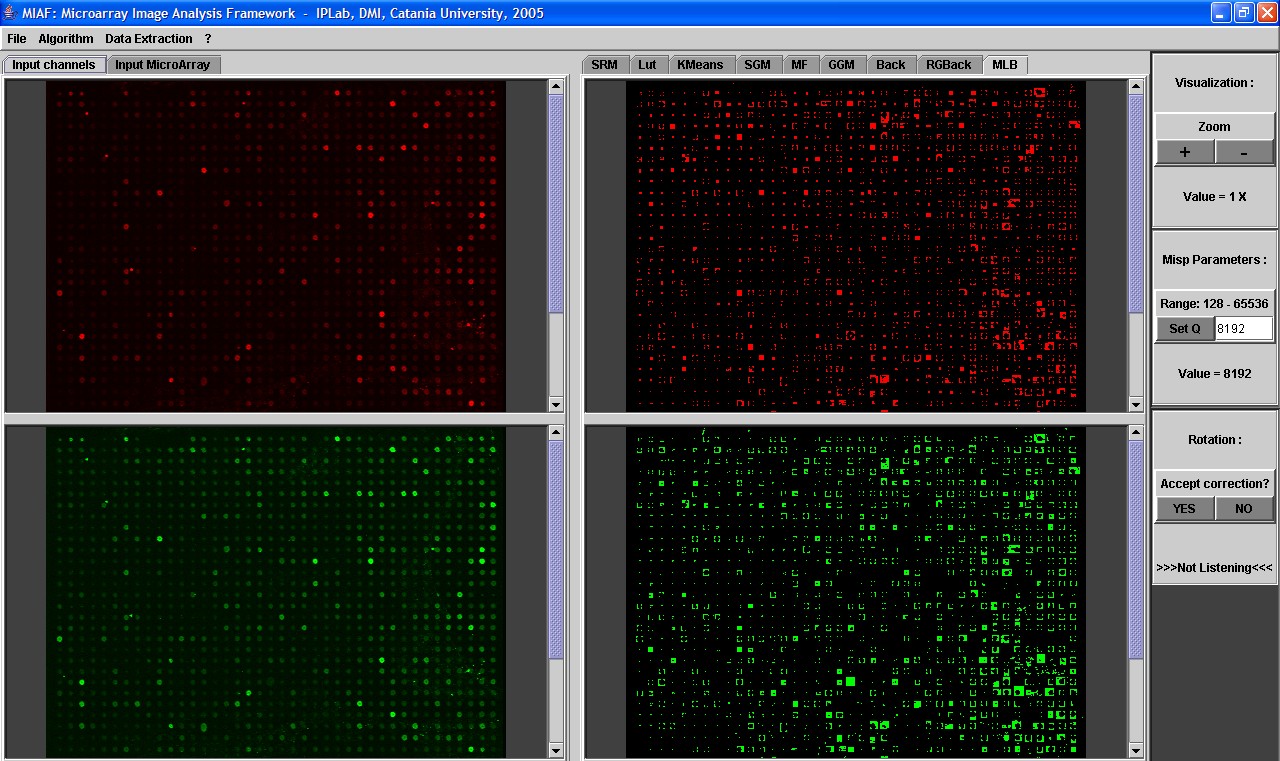Screen dimensions: 1280x761
Task: Select the RGBack tab
Action: (948, 65)
